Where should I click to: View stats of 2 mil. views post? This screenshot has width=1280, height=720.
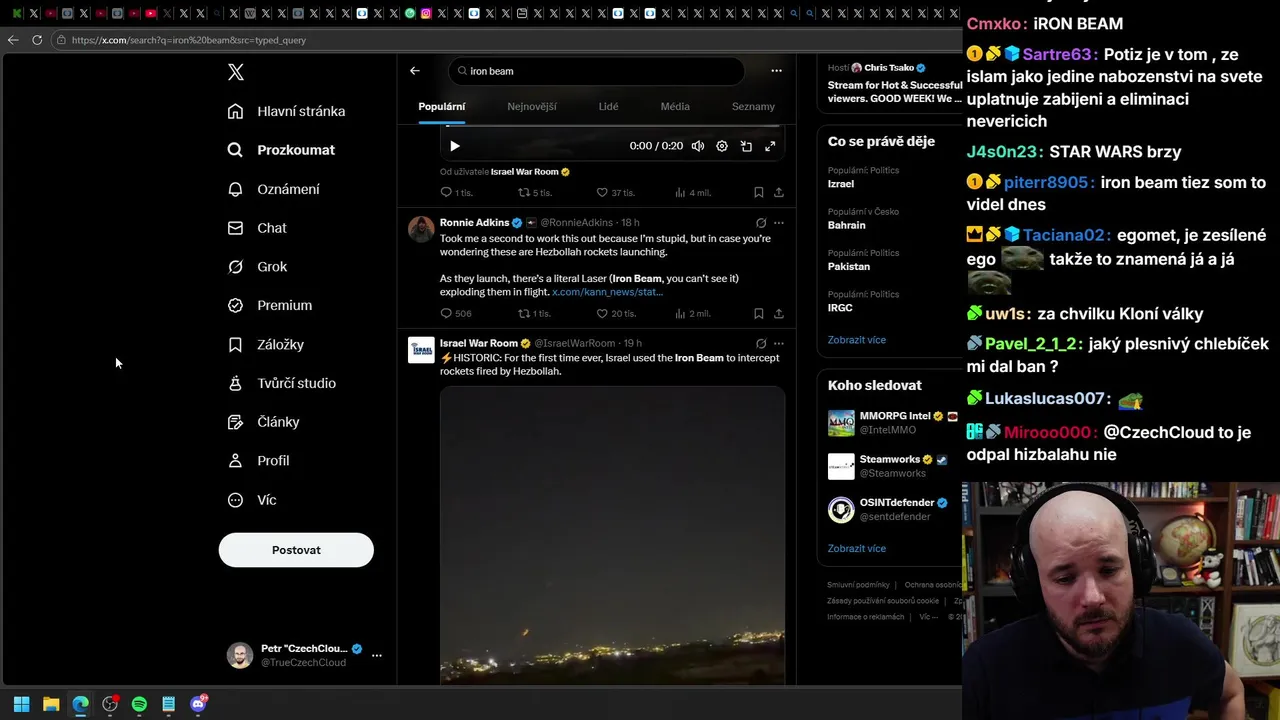click(693, 313)
